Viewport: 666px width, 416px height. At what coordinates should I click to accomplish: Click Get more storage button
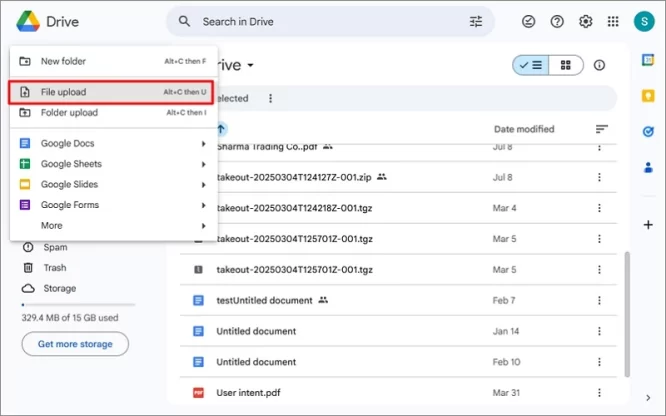click(75, 344)
